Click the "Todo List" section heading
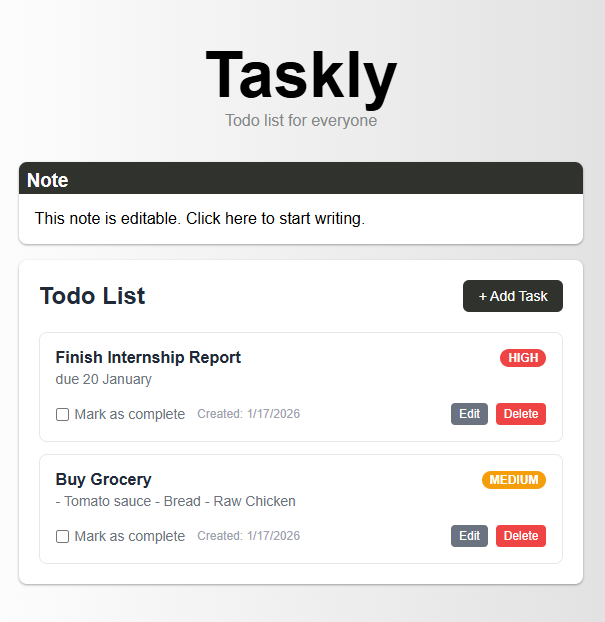 (x=93, y=296)
